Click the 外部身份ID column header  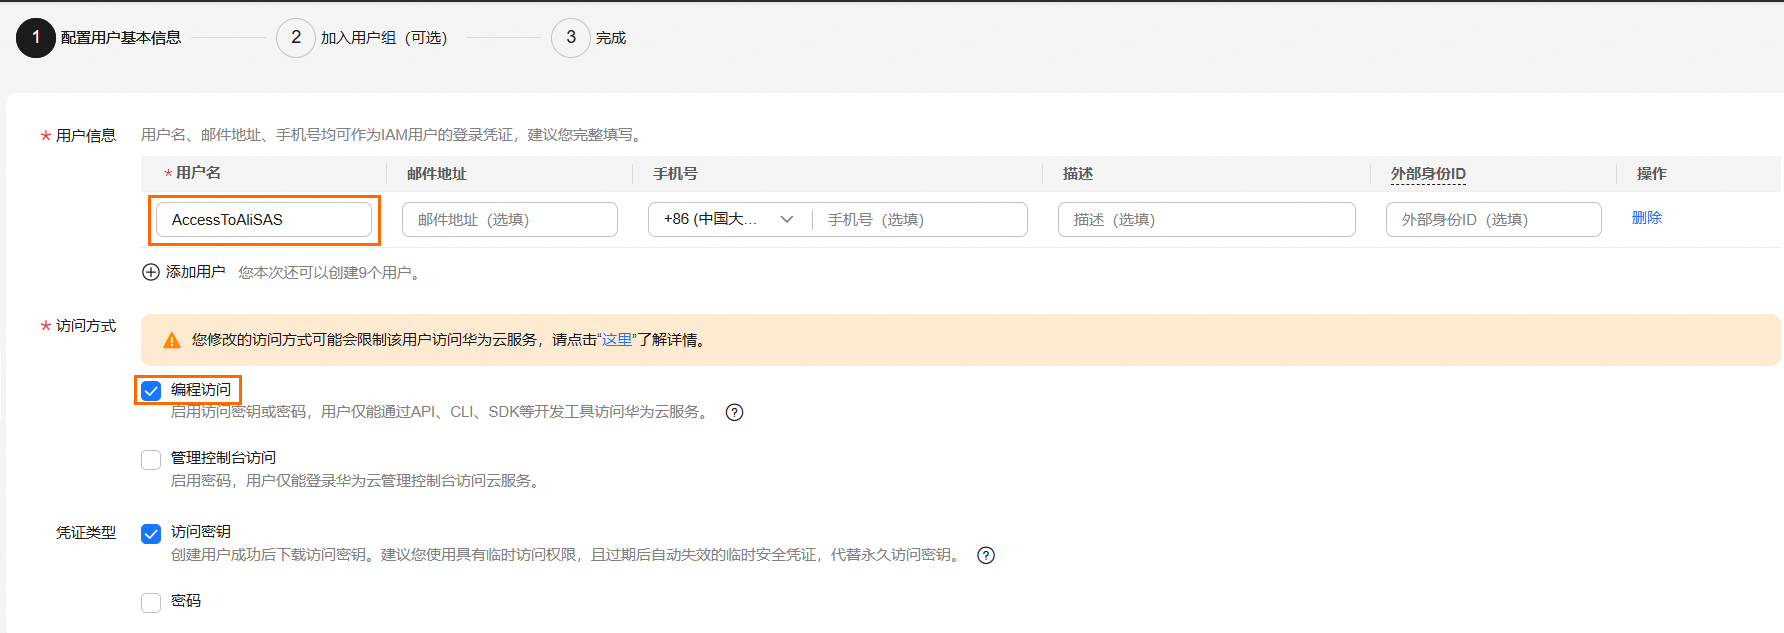[x=1428, y=174]
